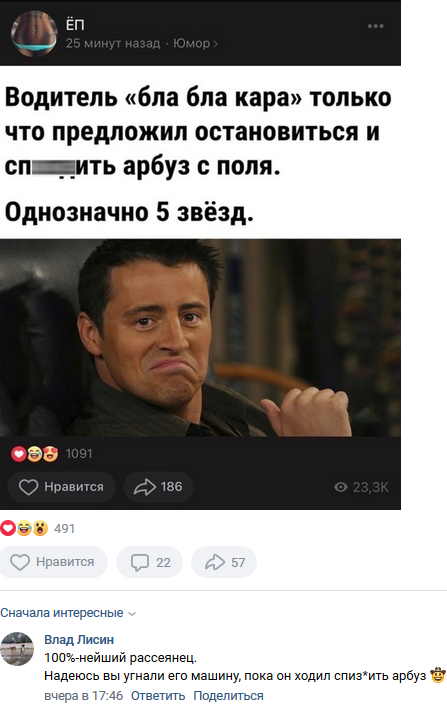The width and height of the screenshot is (447, 704).
Task: Open comments via the speech bubble with 22
Action: [149, 562]
